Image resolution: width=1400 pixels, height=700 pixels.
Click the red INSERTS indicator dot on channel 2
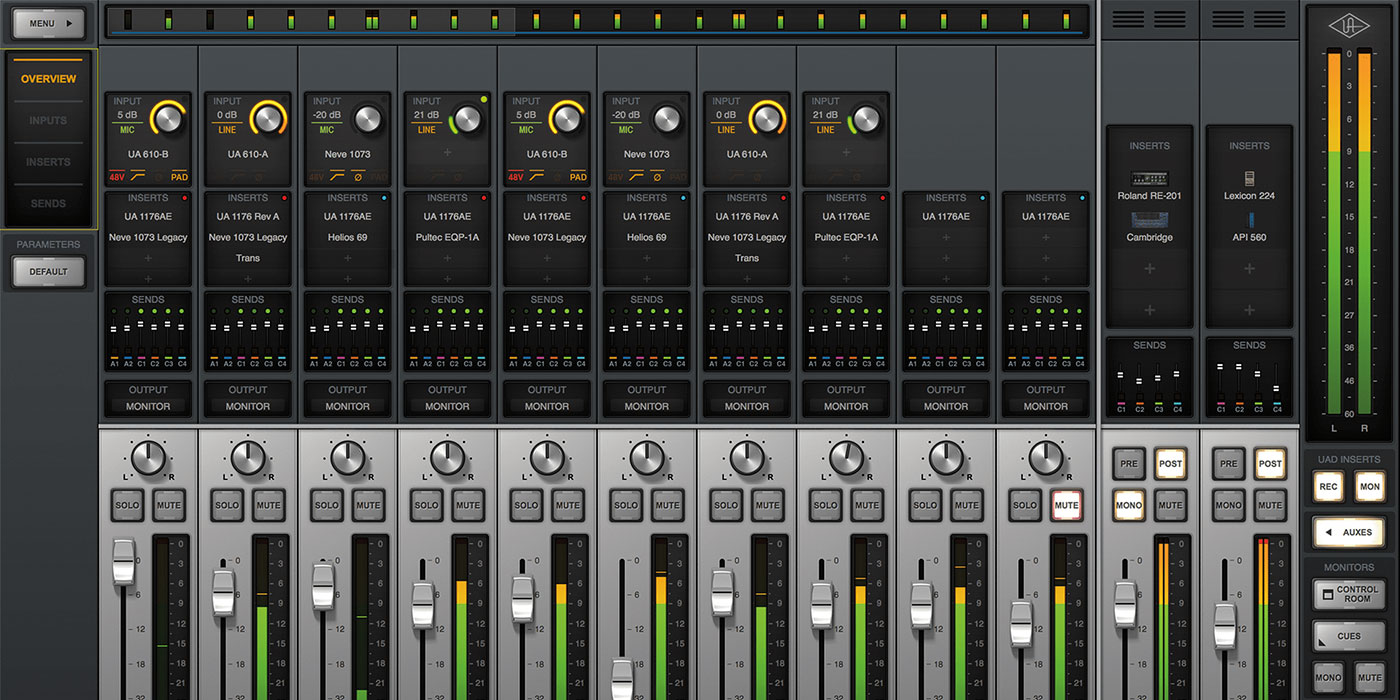tap(283, 198)
